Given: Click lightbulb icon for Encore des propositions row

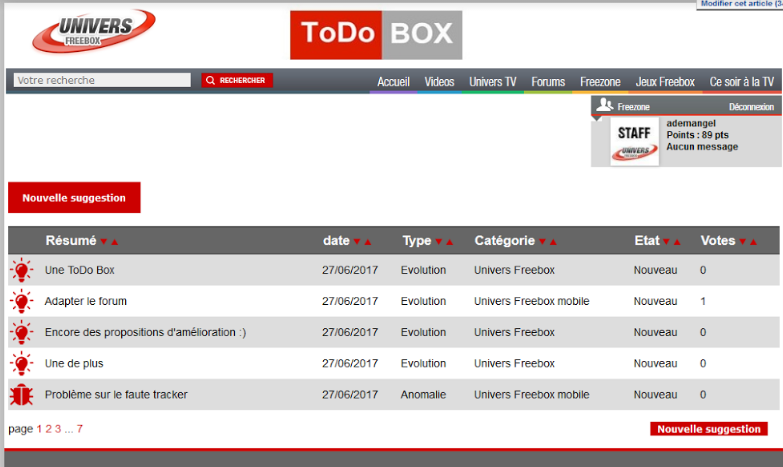Looking at the screenshot, I should point(21,333).
